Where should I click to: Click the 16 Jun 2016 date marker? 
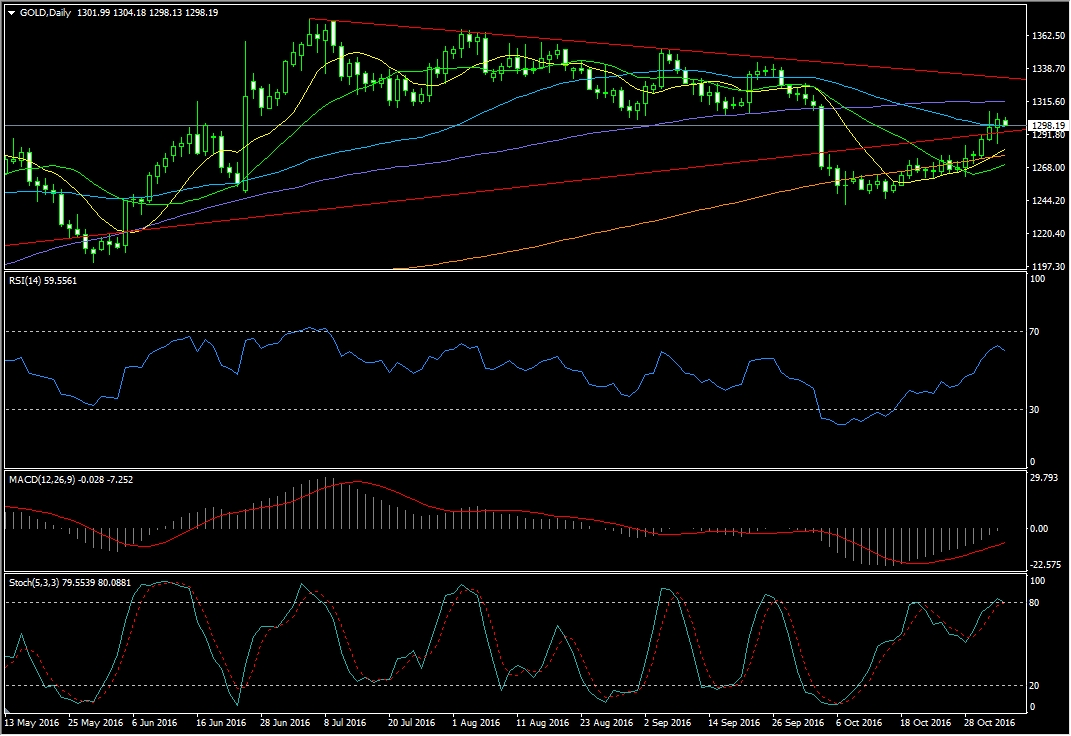click(221, 722)
